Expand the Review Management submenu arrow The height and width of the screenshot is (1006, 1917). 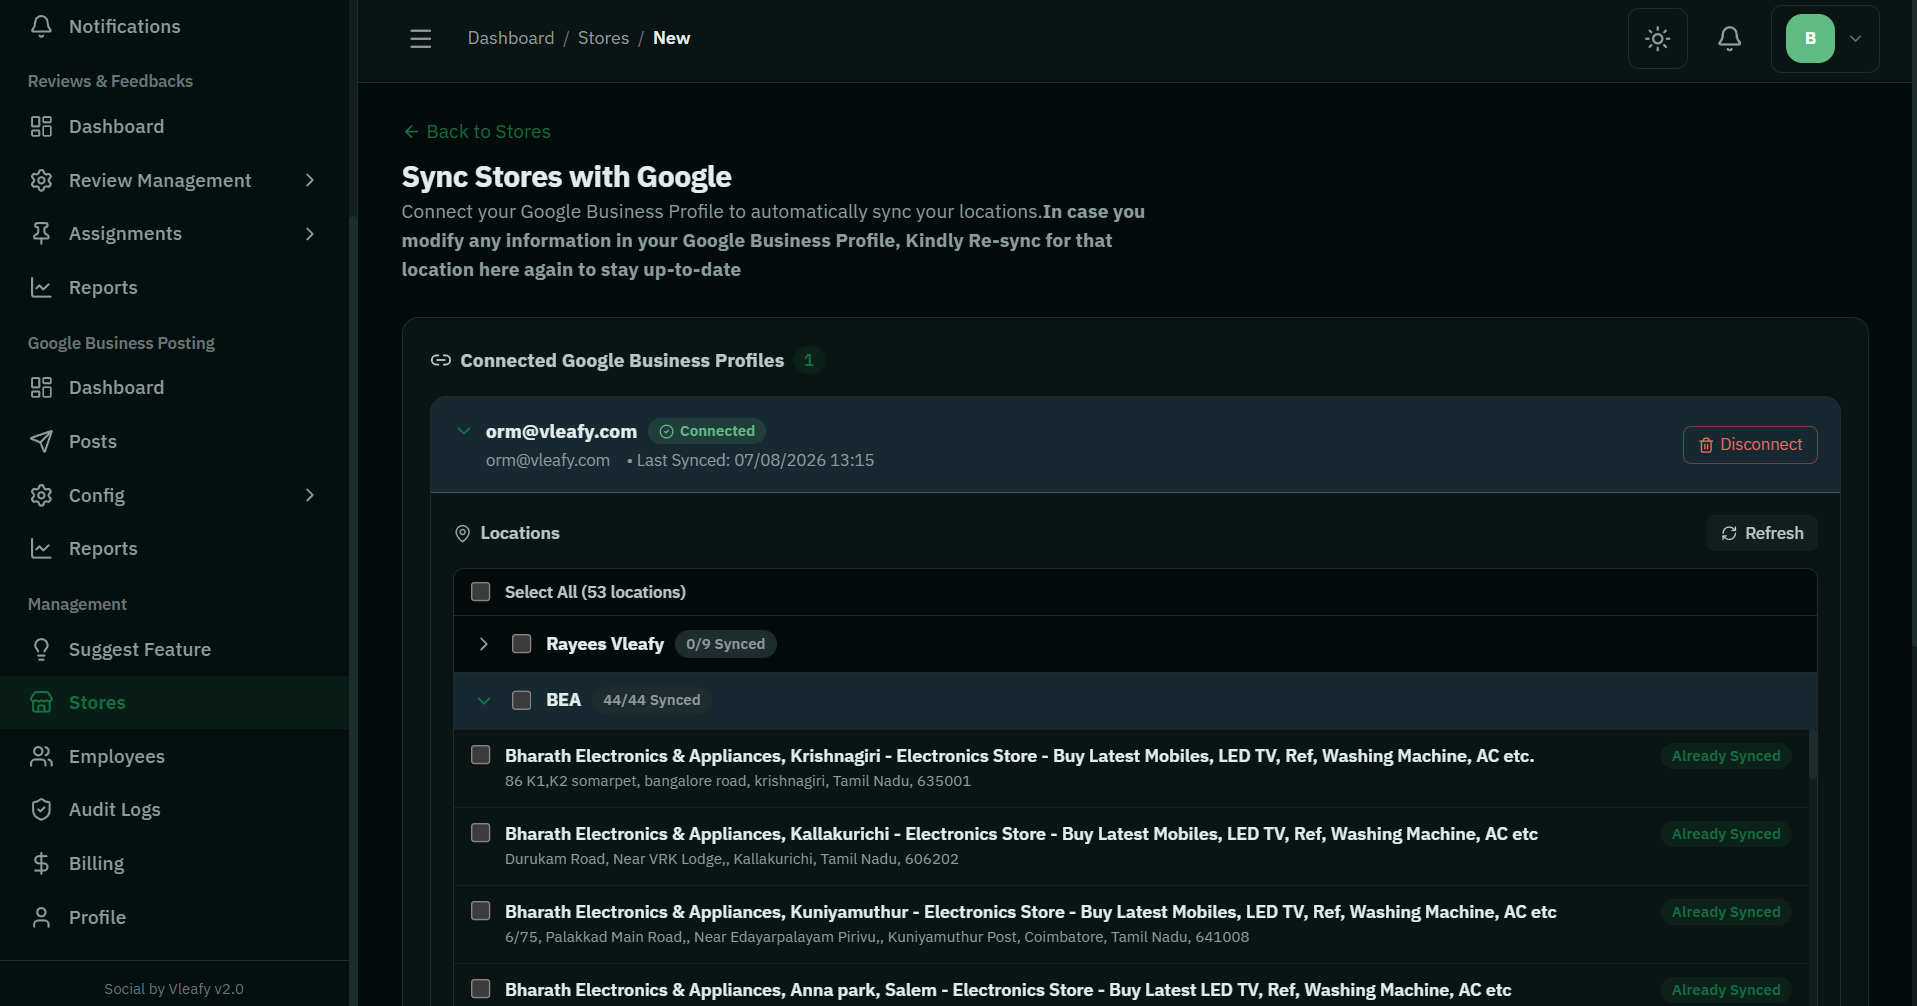310,180
